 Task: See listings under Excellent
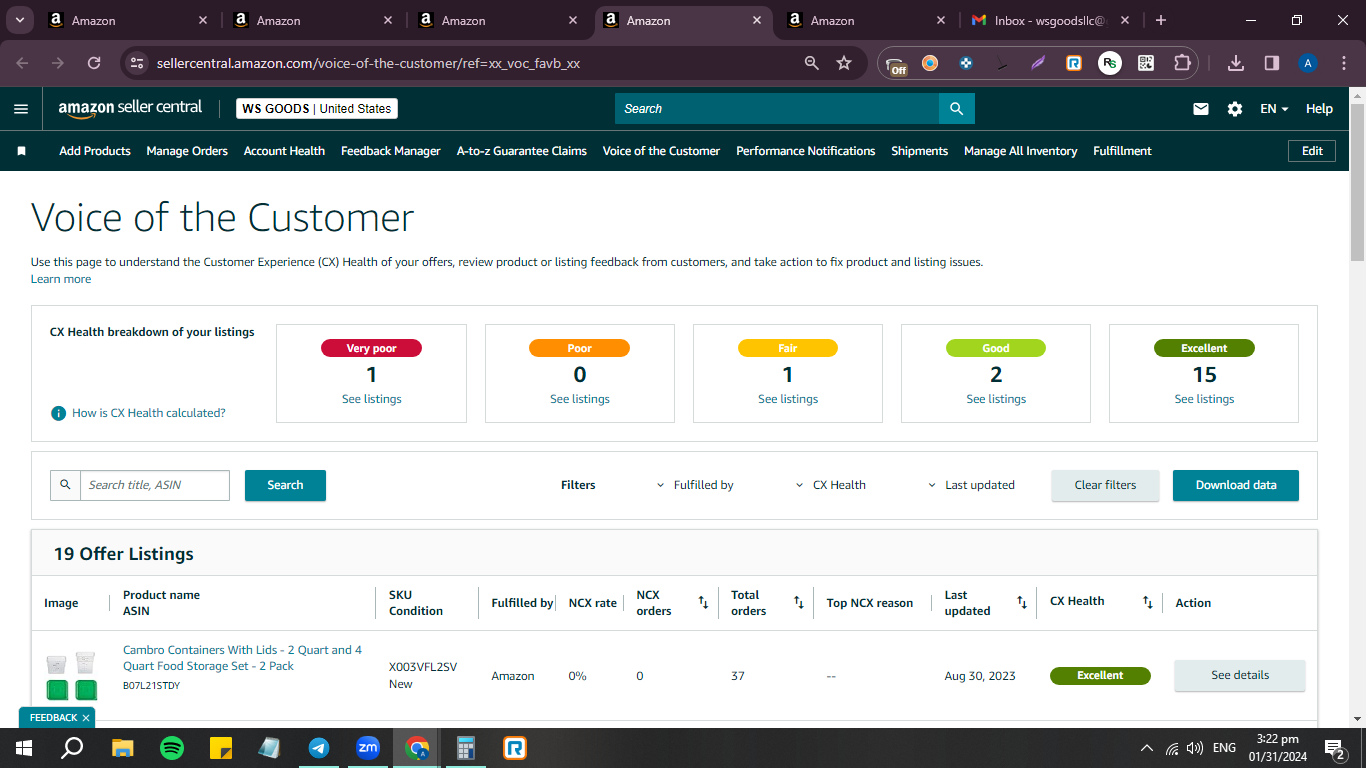click(1204, 399)
